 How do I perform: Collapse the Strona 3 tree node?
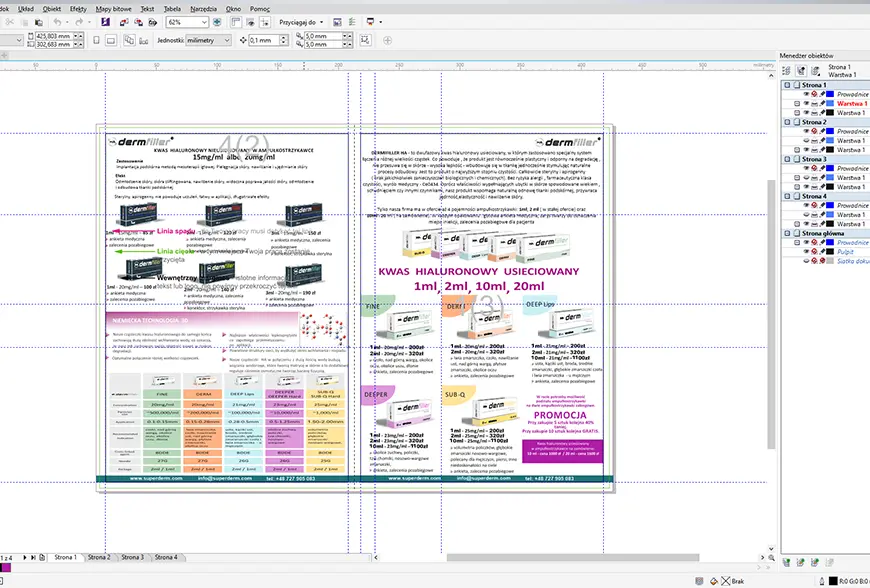point(787,159)
